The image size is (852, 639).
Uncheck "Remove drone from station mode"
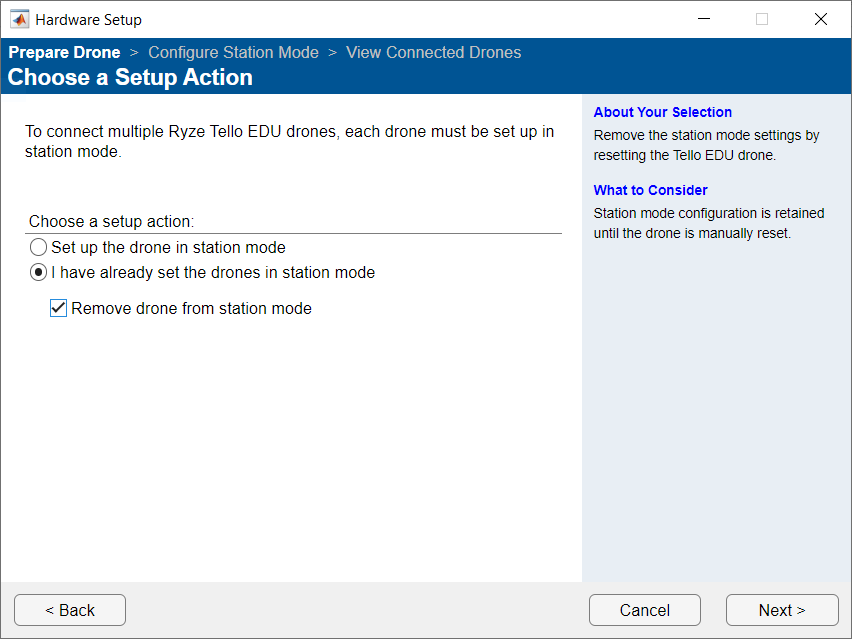[x=58, y=308]
